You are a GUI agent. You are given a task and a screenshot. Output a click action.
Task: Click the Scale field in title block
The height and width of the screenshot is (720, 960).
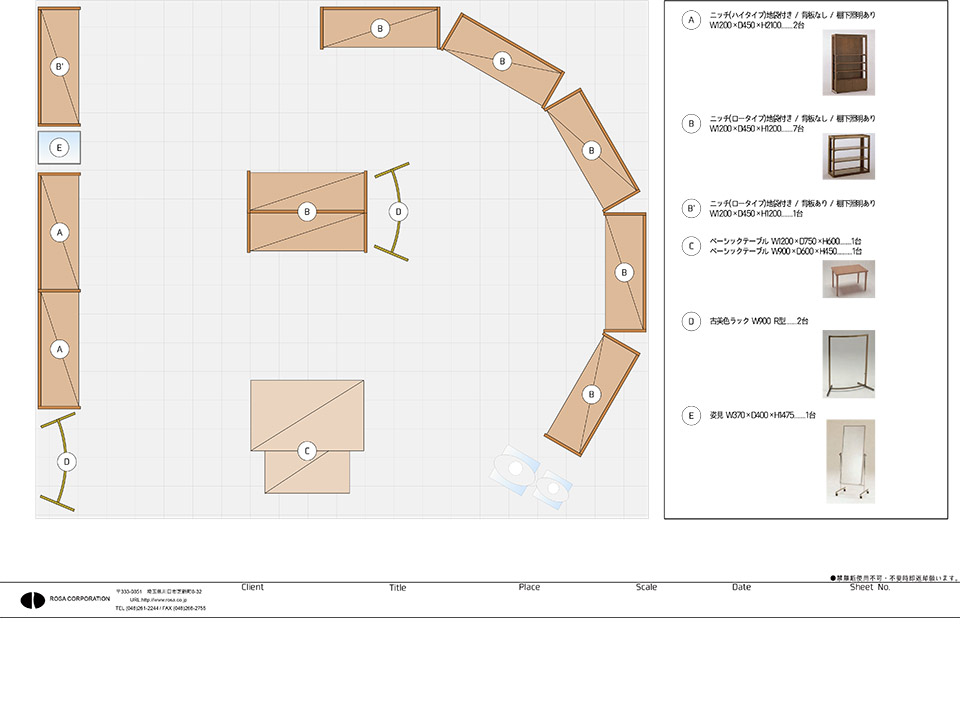tap(646, 587)
